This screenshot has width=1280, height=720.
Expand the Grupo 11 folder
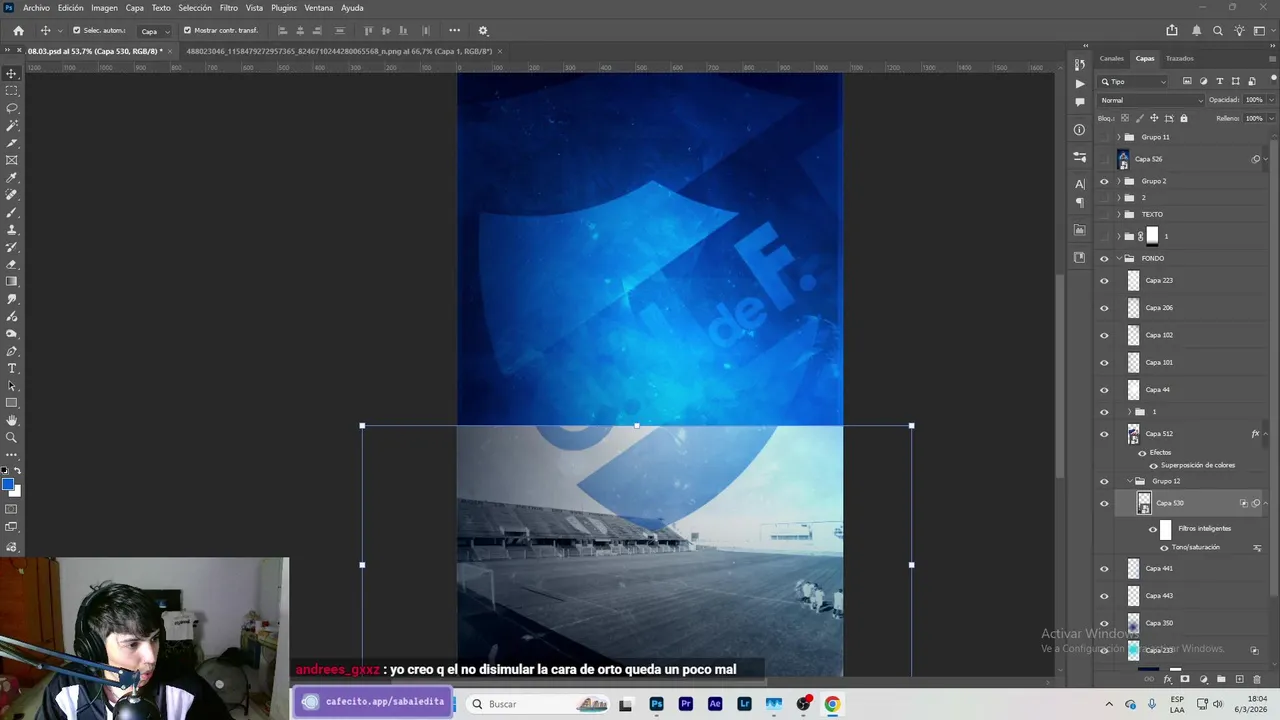1118,137
